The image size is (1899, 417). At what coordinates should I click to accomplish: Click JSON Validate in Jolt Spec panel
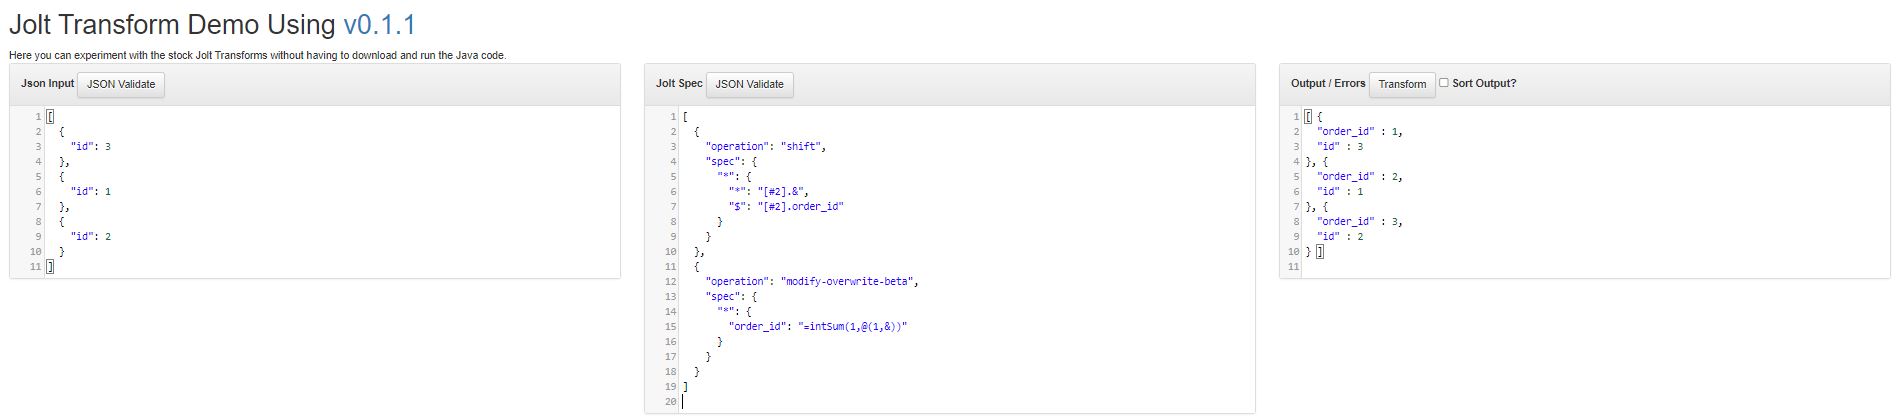(750, 84)
